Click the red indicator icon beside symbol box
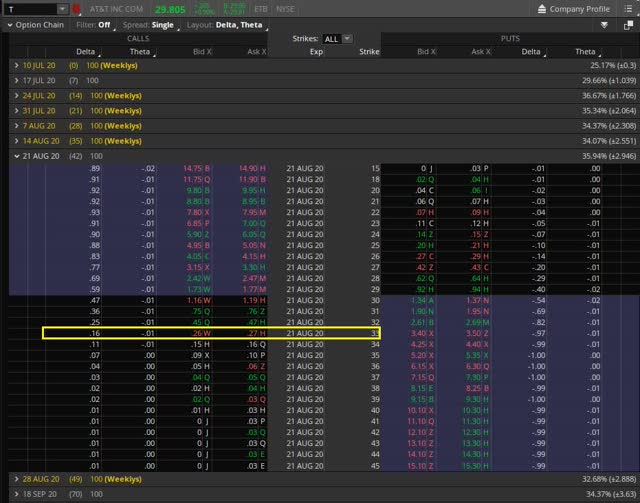640x503 pixels. click(x=76, y=9)
